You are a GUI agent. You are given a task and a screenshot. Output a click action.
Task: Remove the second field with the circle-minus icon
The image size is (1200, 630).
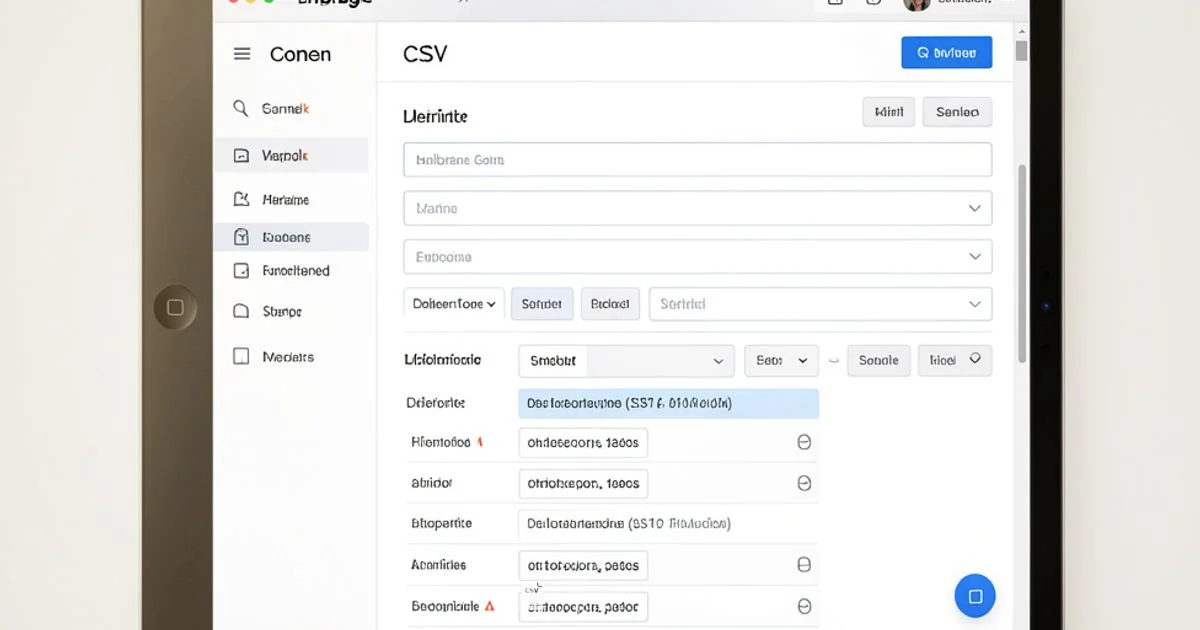click(x=804, y=482)
